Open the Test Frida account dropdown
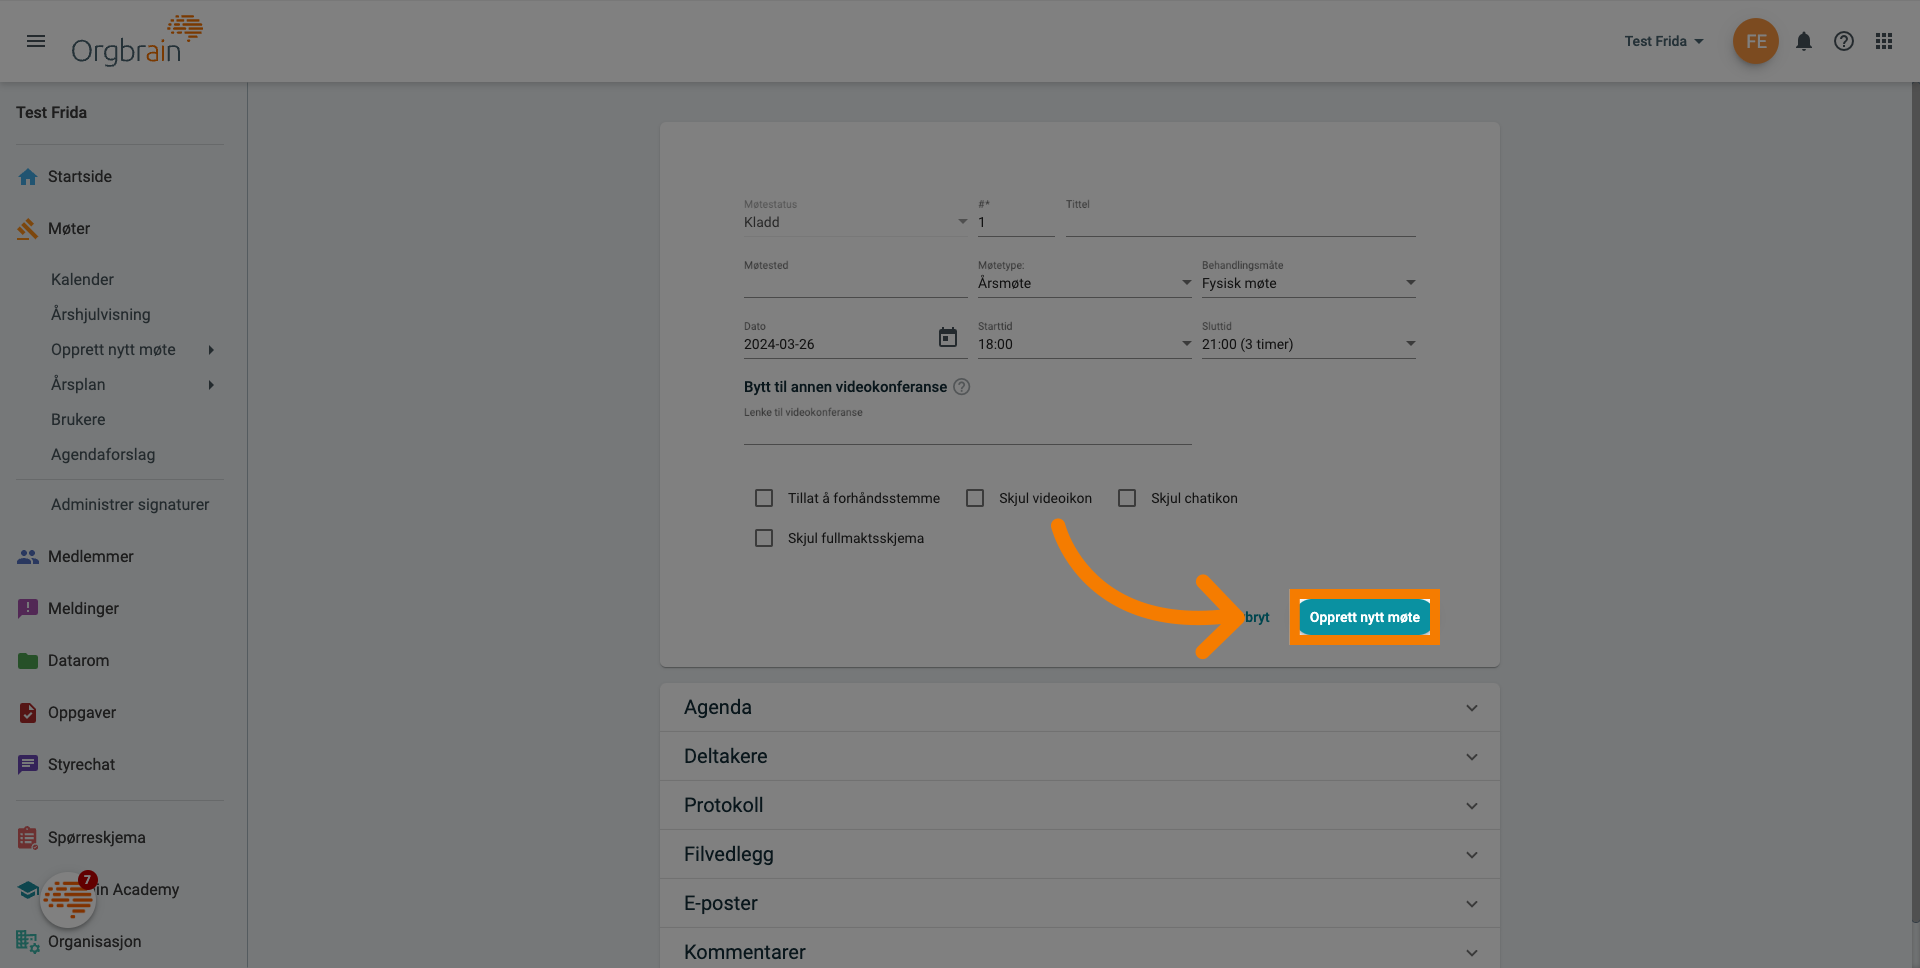 (x=1664, y=41)
